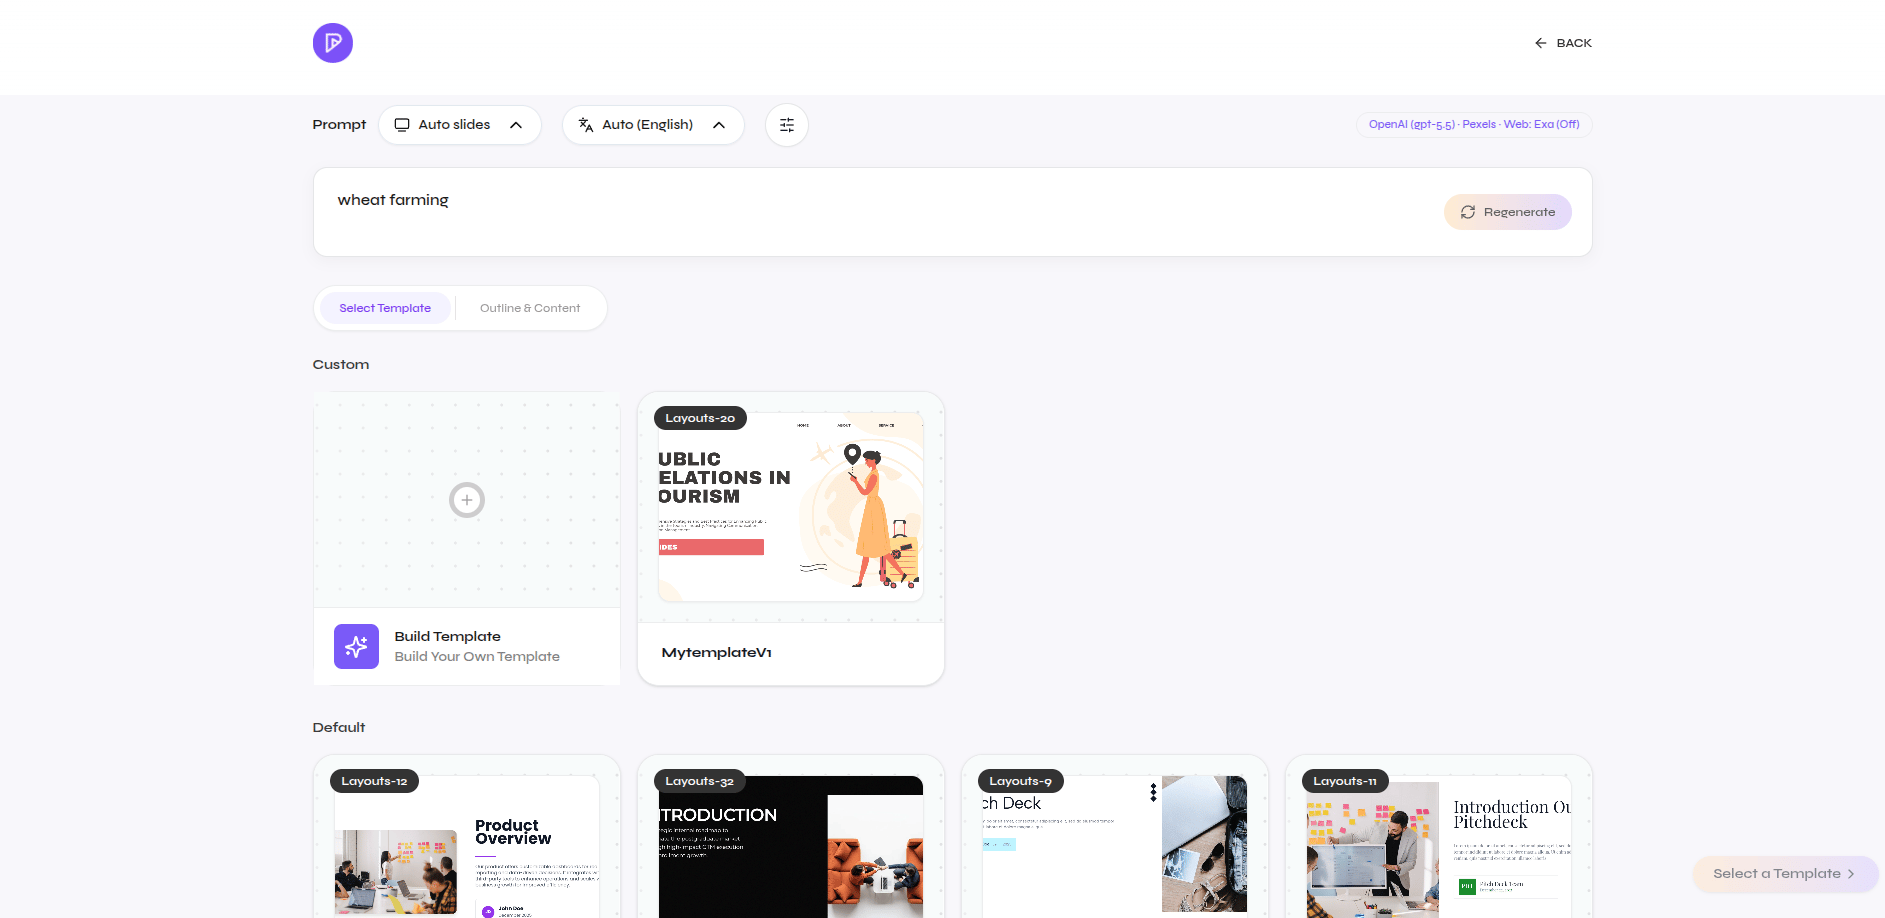Click the Layouts-12 badge

[374, 781]
